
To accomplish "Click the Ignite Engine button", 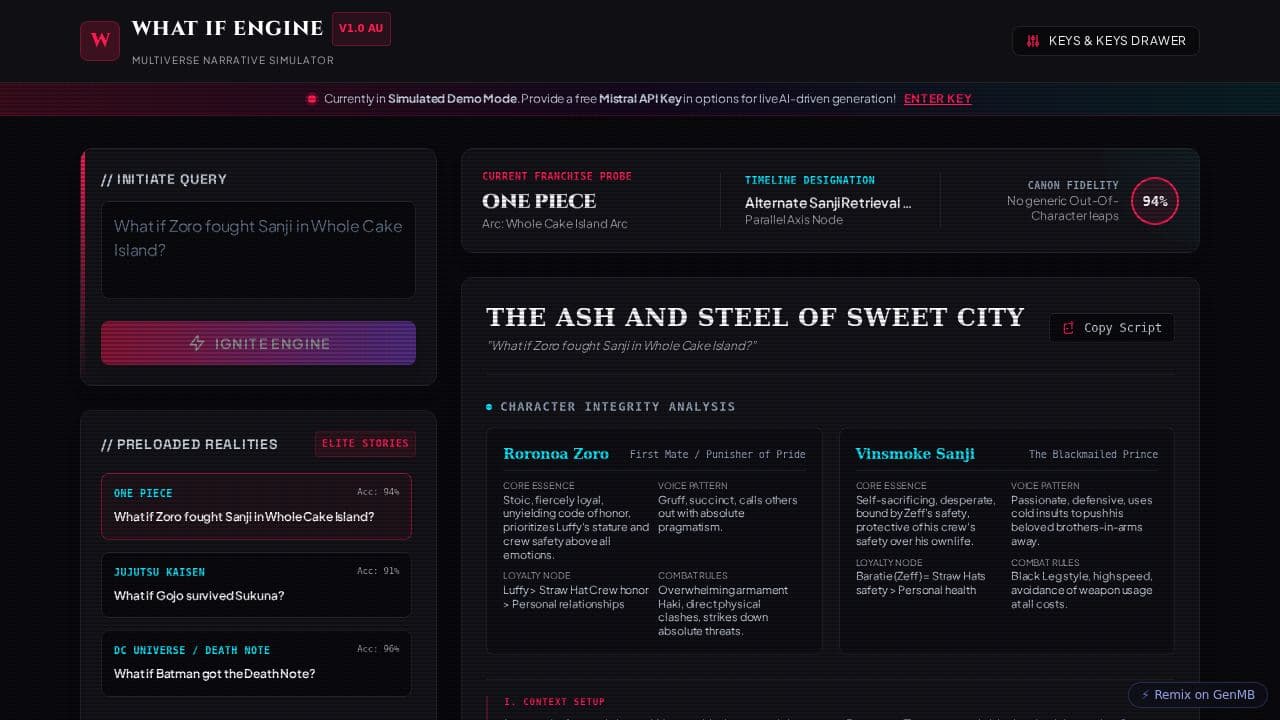I will point(258,343).
